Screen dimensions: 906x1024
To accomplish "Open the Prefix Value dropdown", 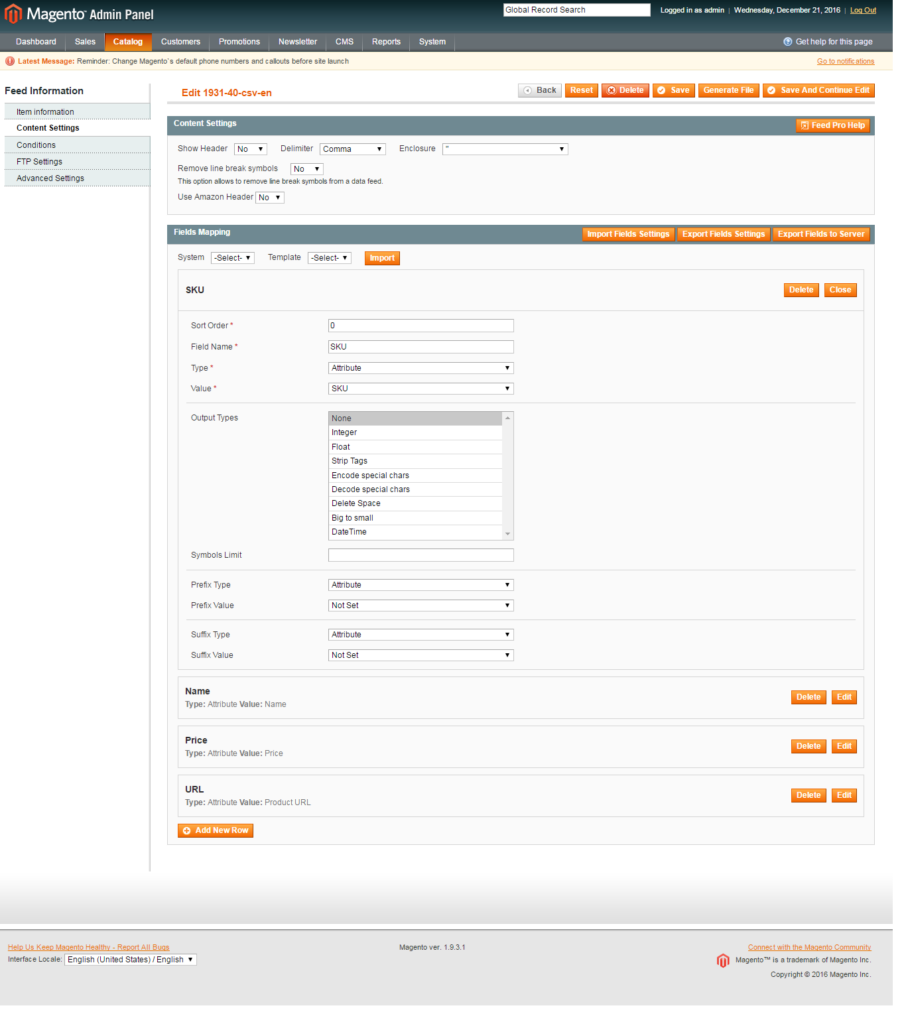I will coord(421,605).
